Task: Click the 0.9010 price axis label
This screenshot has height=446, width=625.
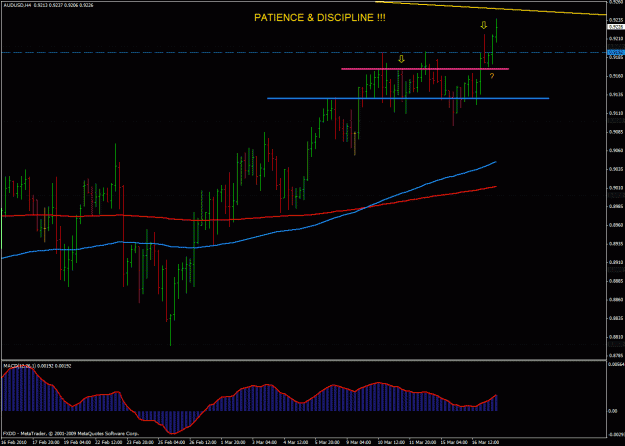Action: [x=616, y=188]
